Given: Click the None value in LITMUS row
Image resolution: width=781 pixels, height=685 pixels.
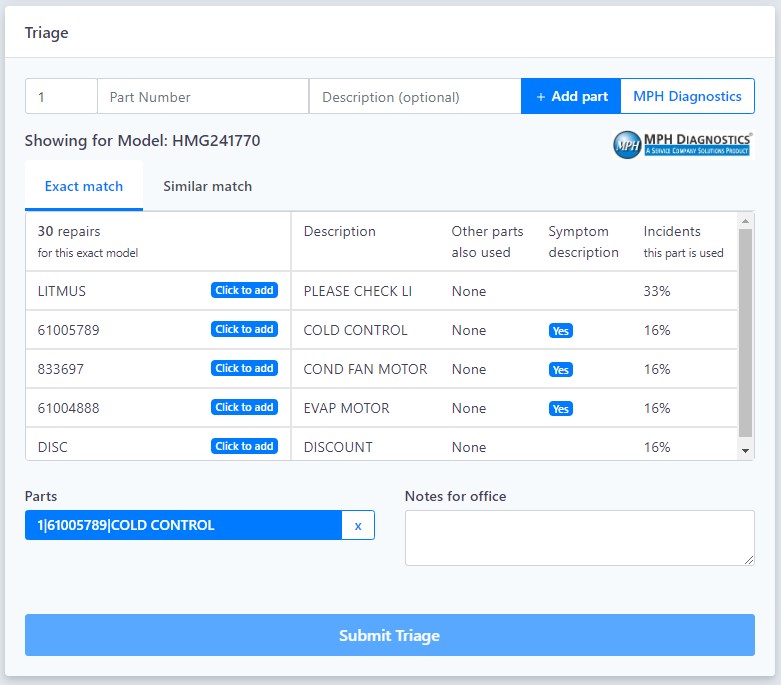Looking at the screenshot, I should (x=468, y=291).
